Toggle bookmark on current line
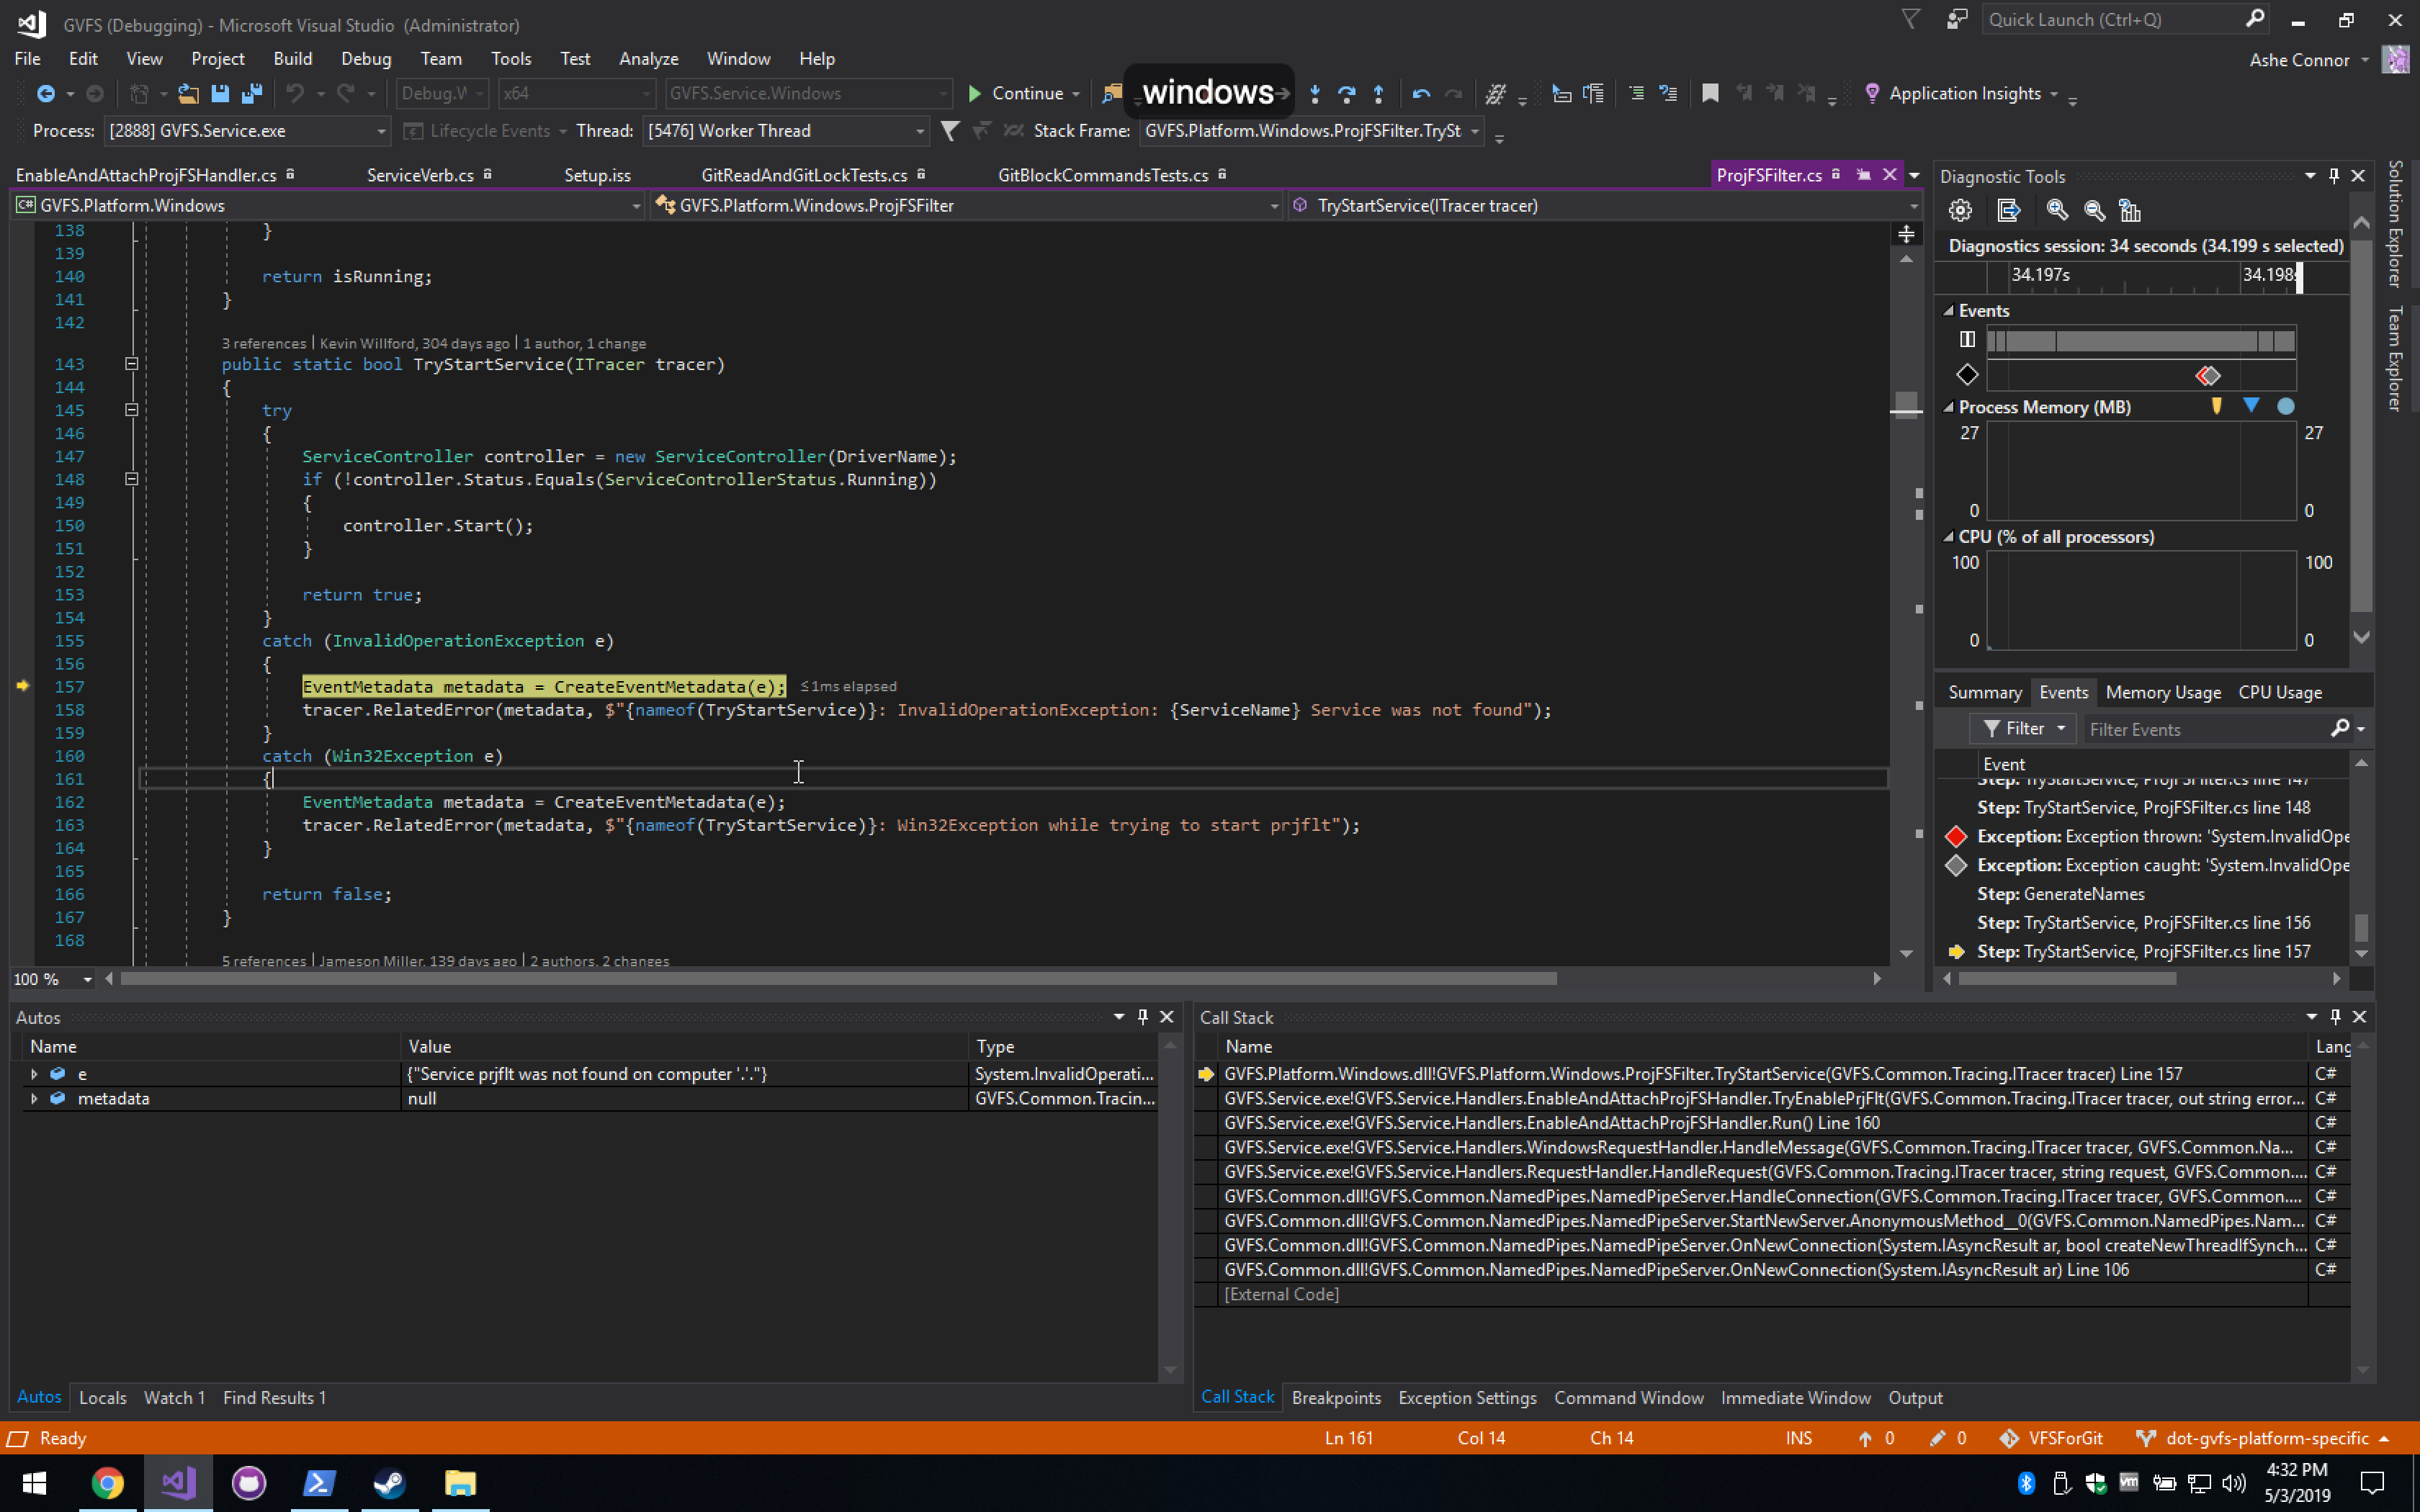 pos(1710,94)
